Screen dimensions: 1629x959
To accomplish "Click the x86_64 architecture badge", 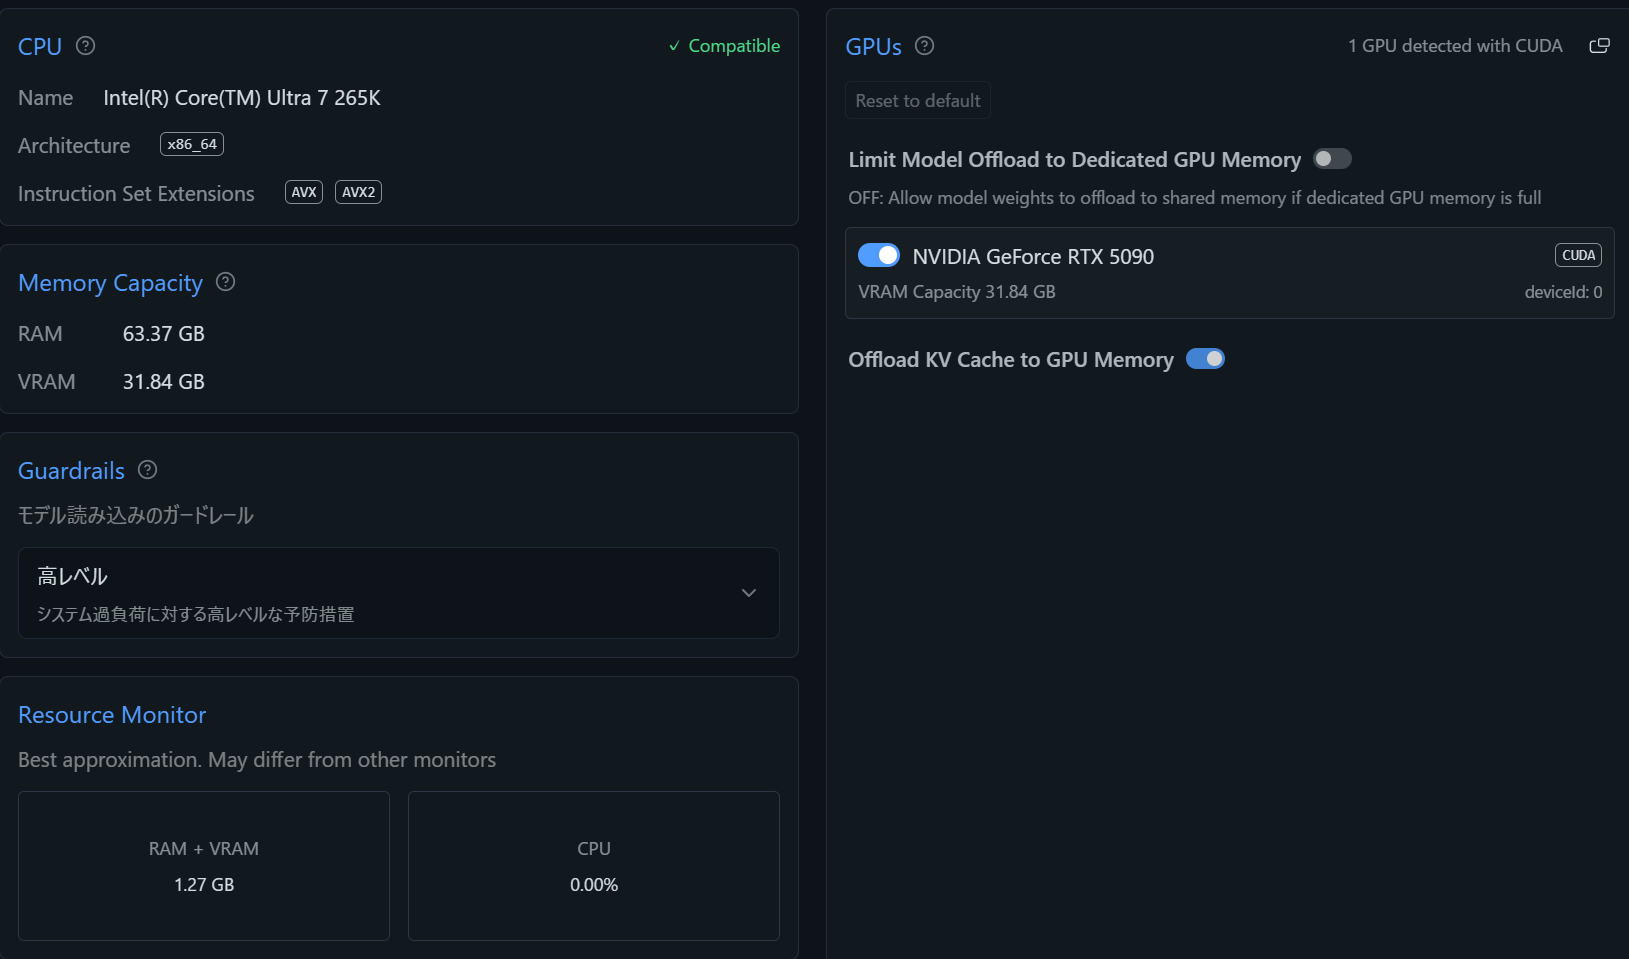I will coord(192,144).
